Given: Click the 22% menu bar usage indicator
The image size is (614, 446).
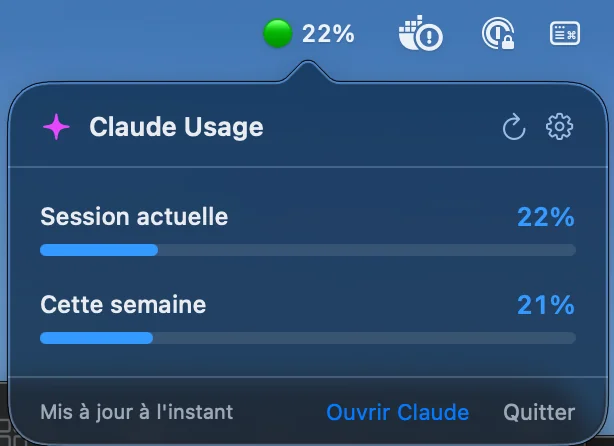Looking at the screenshot, I should click(x=328, y=34).
